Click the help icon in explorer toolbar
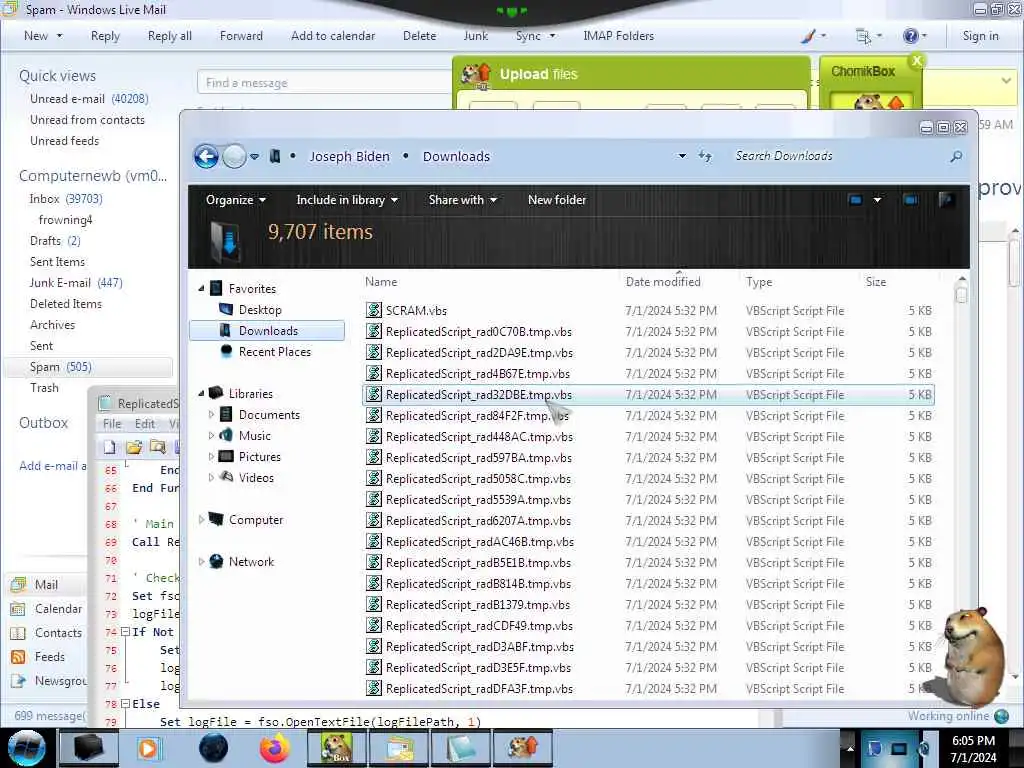The width and height of the screenshot is (1024, 768). click(946, 200)
